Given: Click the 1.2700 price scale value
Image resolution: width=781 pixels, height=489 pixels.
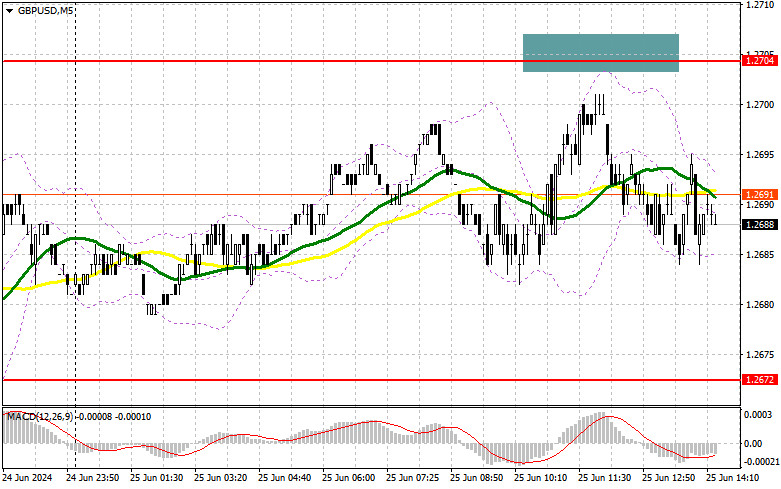Looking at the screenshot, I should click(x=760, y=105).
